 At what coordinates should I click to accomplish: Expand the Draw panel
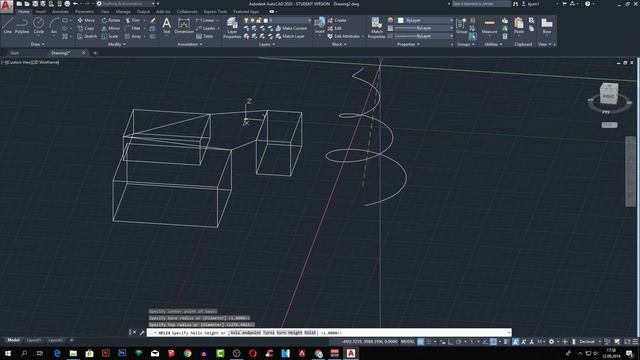pyautogui.click(x=38, y=44)
